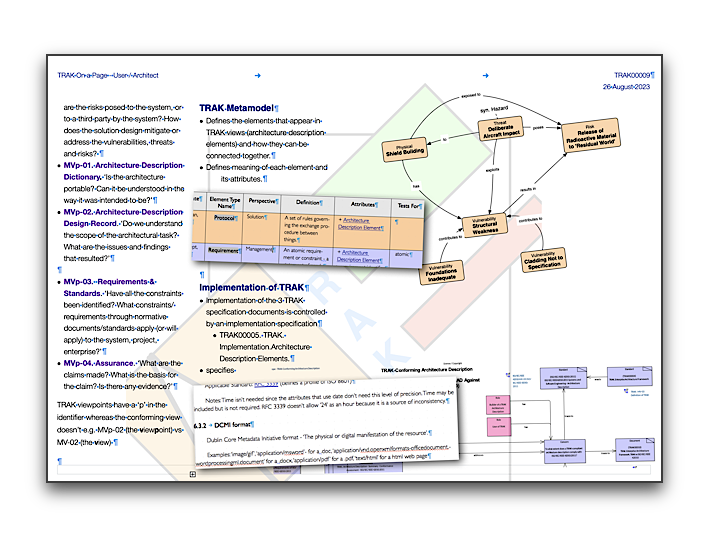Viewport: 710px width, 535px height.
Task: Click 'MVp-03. Requirements & Standards' bullet
Action: point(110,287)
